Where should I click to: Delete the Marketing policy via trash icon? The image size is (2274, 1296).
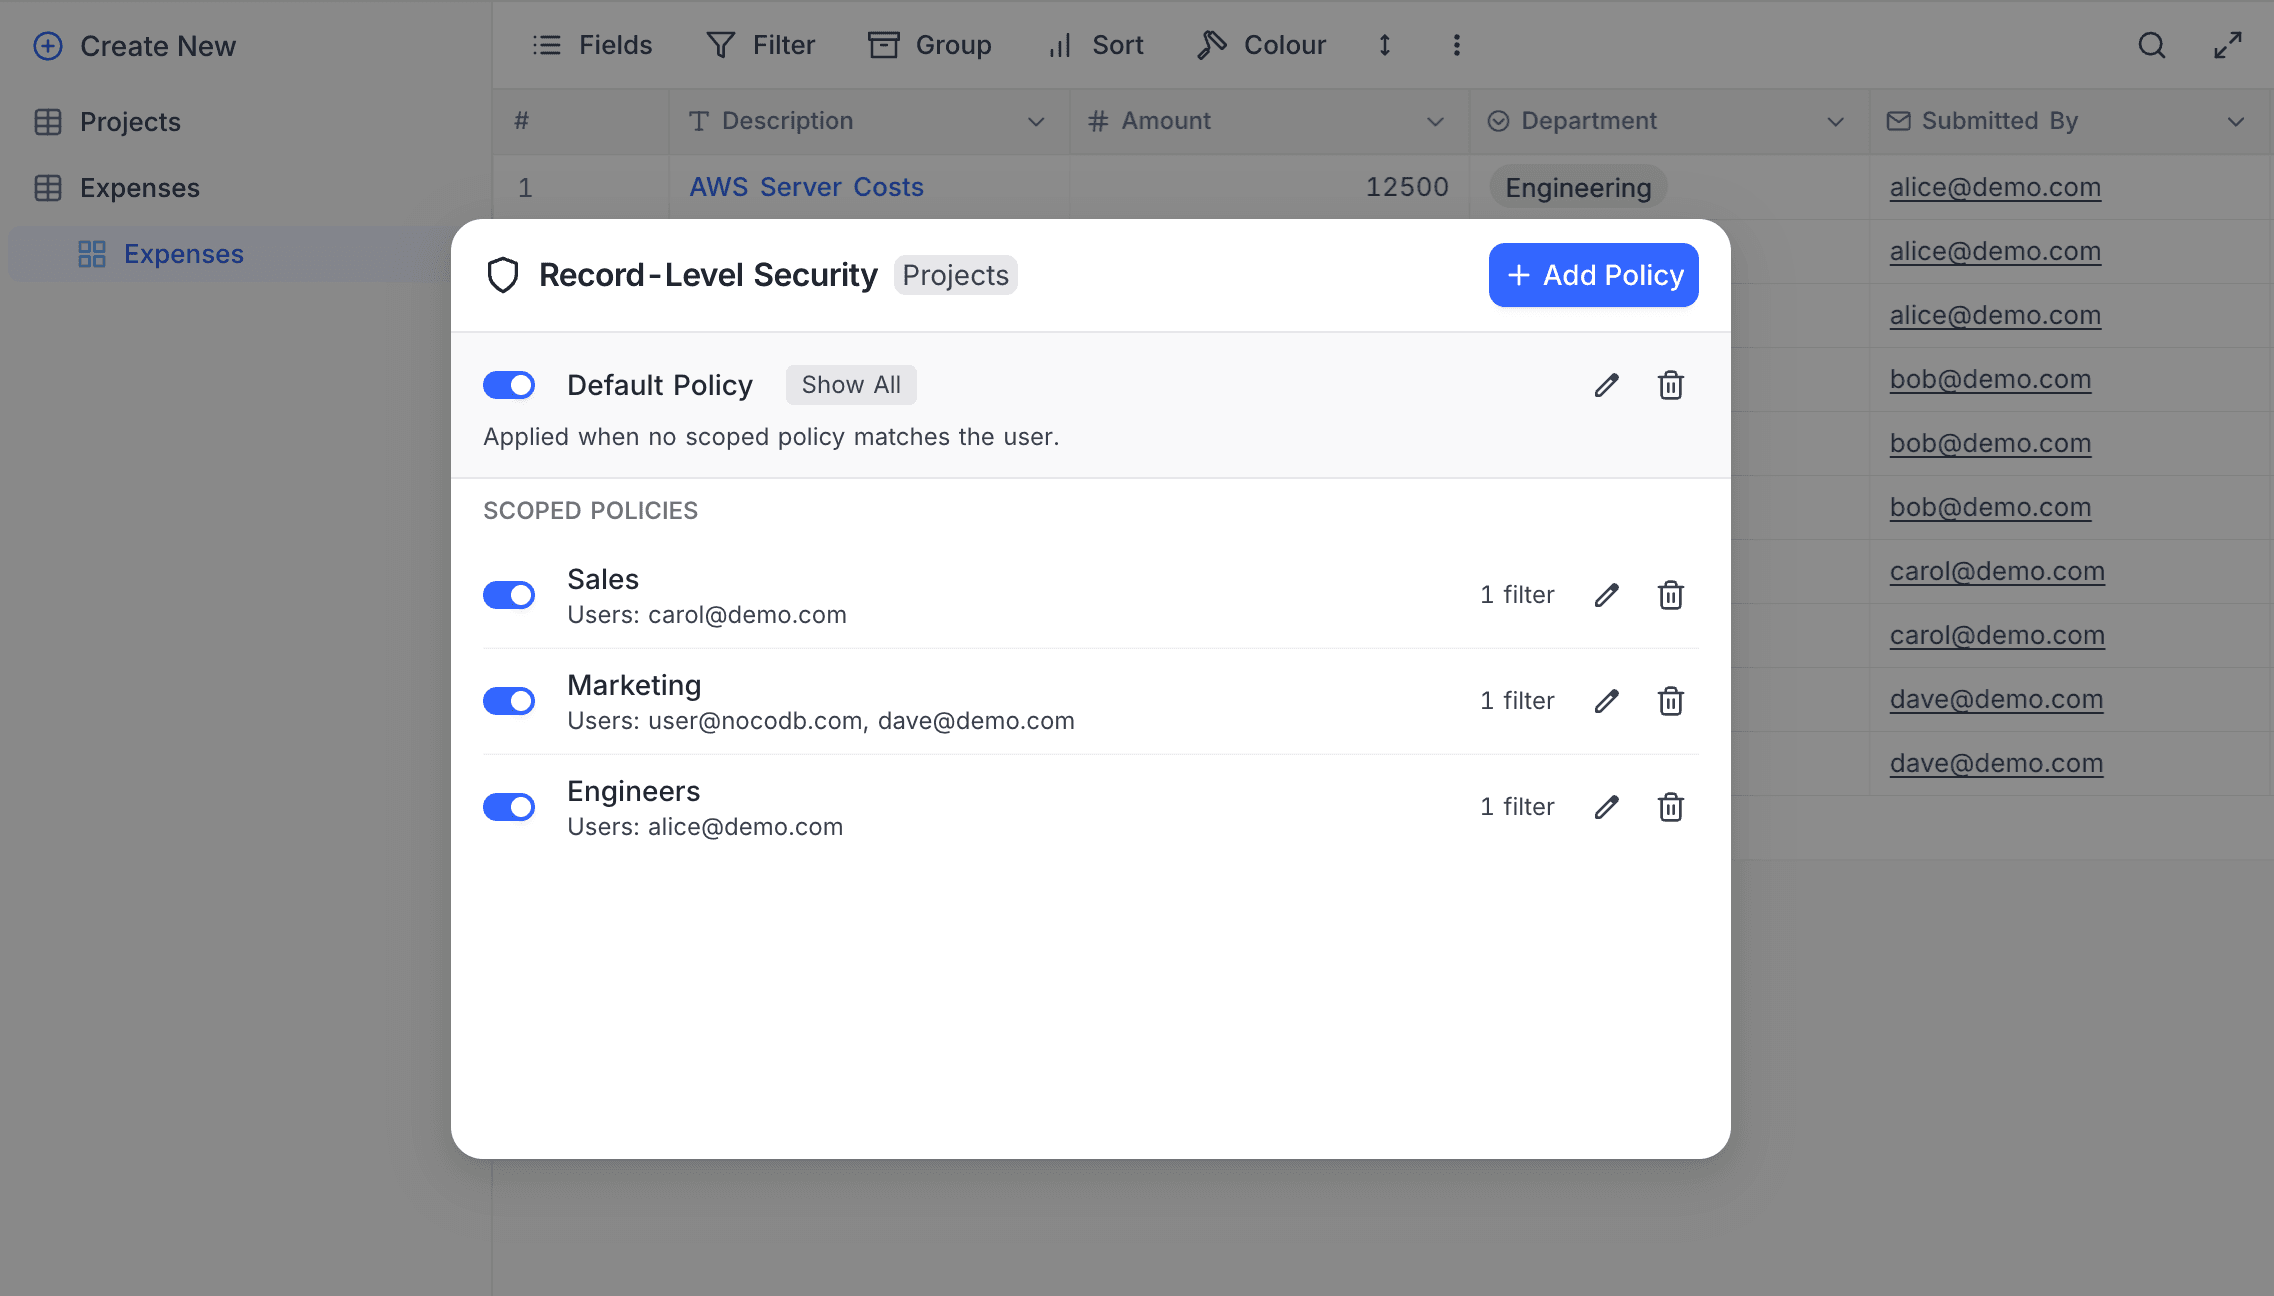pos(1670,701)
